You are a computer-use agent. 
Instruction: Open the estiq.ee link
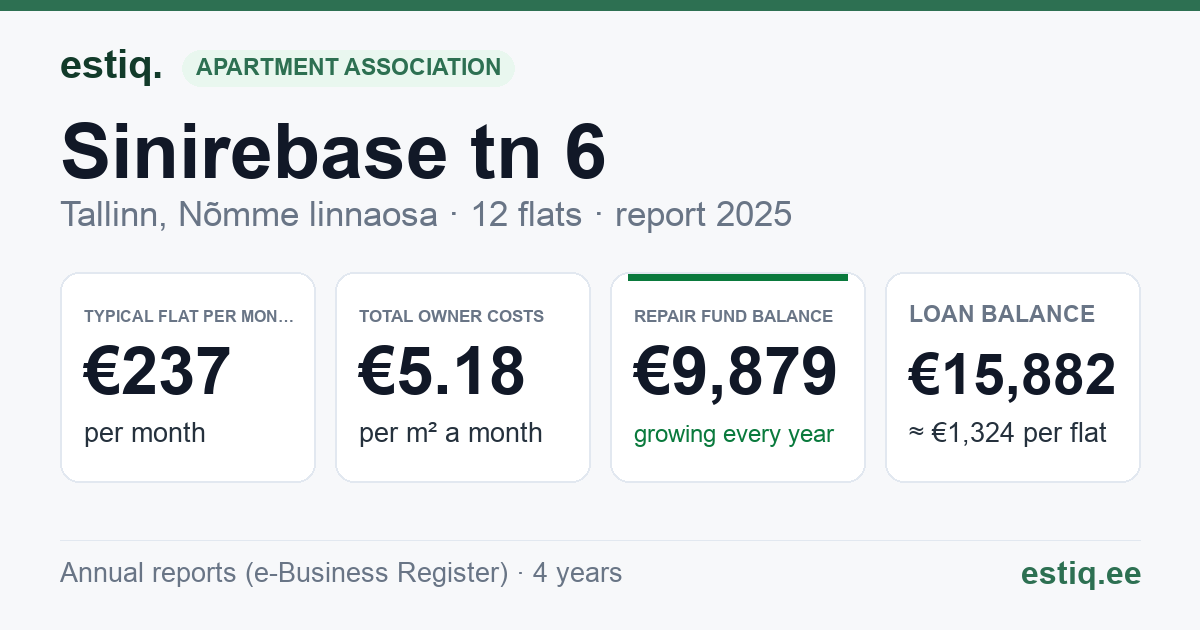pos(1080,573)
